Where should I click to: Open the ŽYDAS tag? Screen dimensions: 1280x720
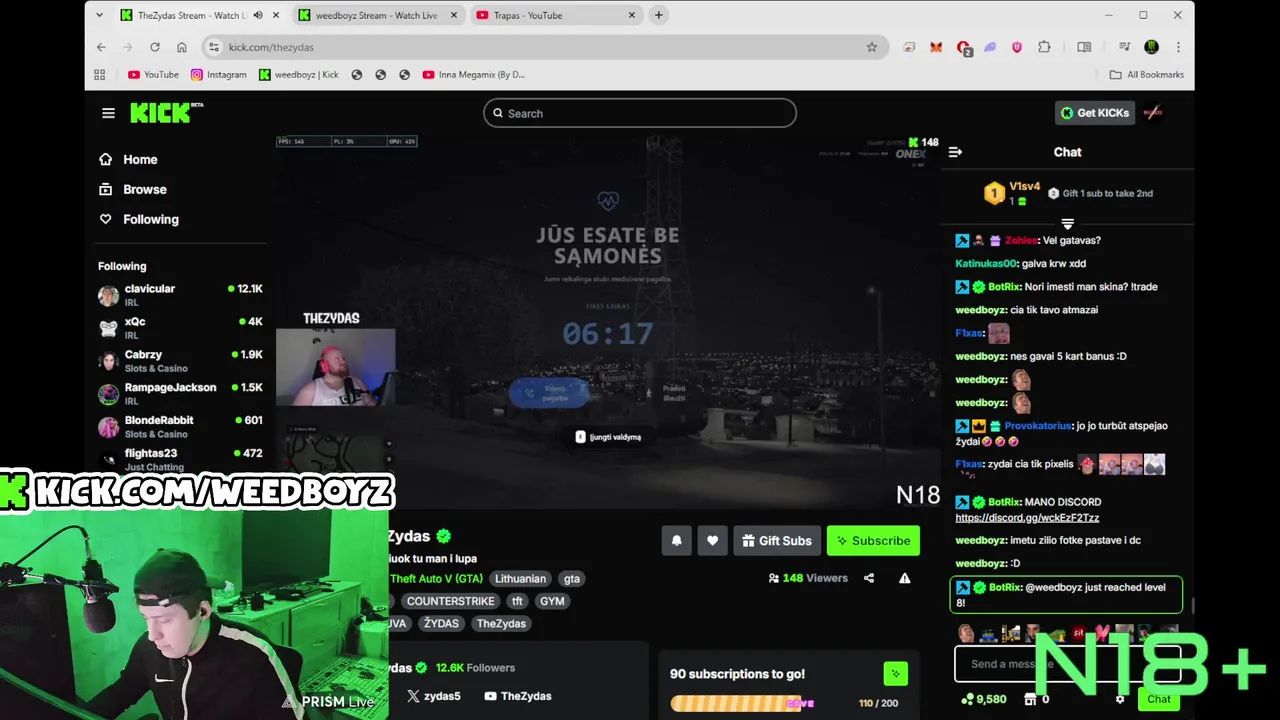pyautogui.click(x=440, y=623)
